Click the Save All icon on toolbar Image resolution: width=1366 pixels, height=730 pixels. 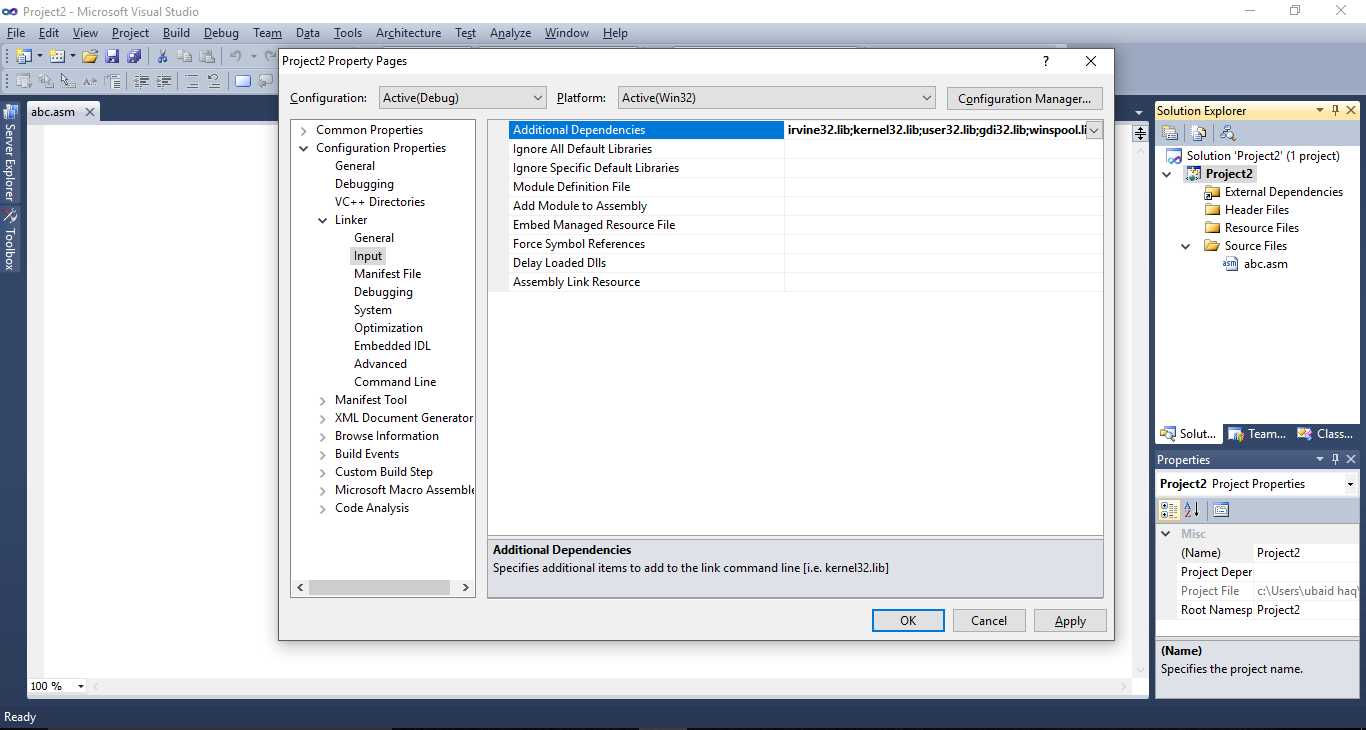tap(134, 55)
